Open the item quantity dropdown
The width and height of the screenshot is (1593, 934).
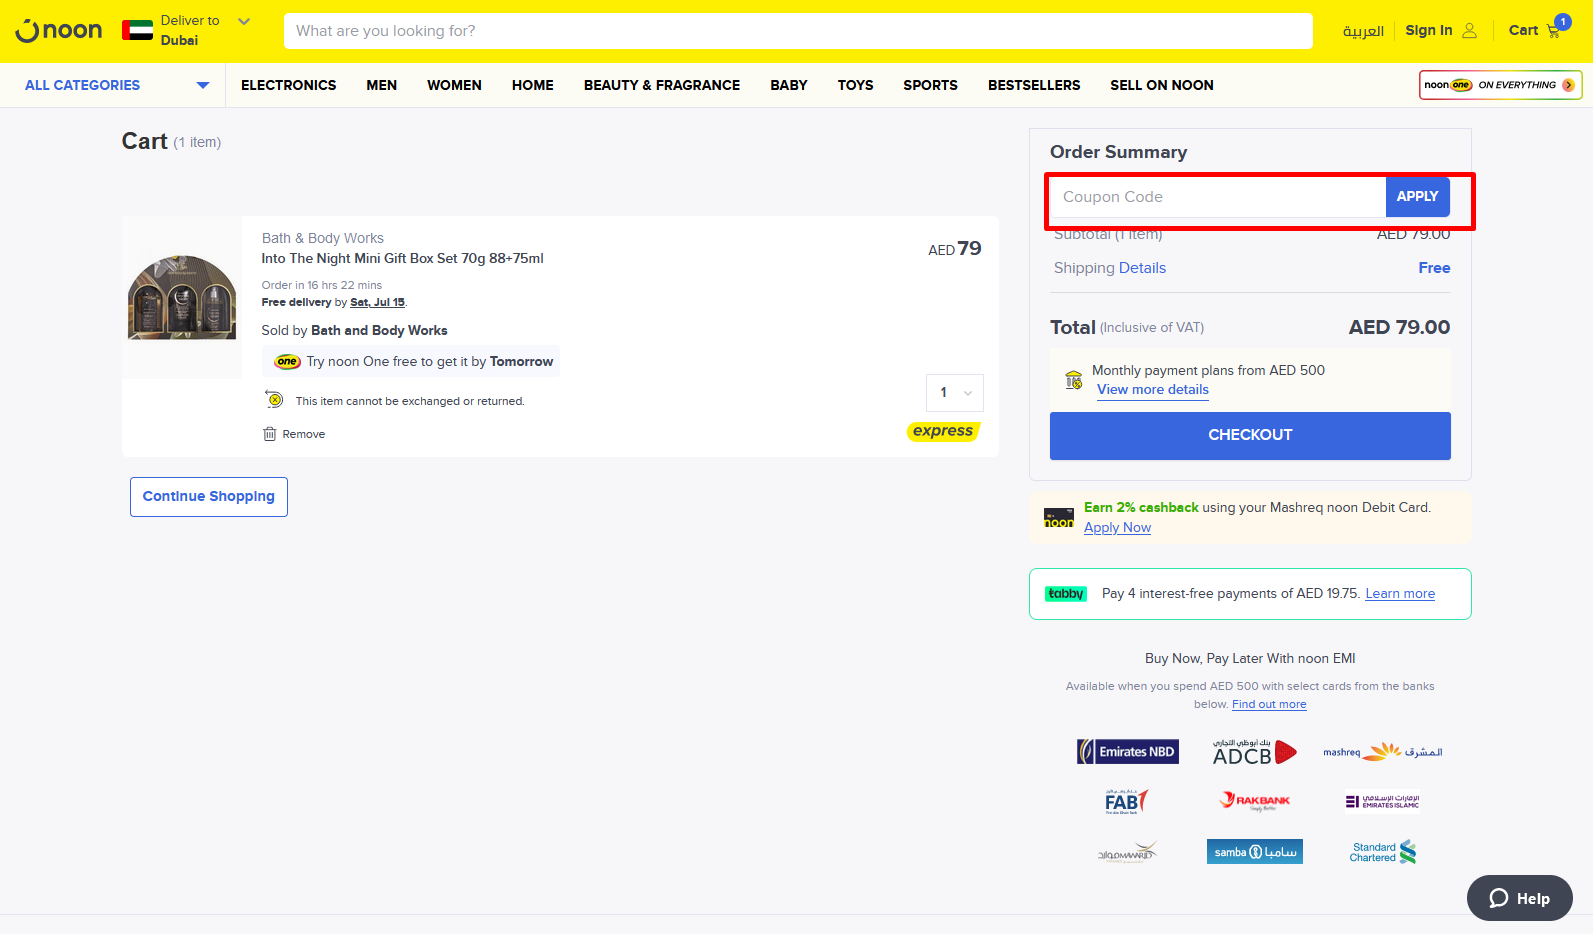955,393
